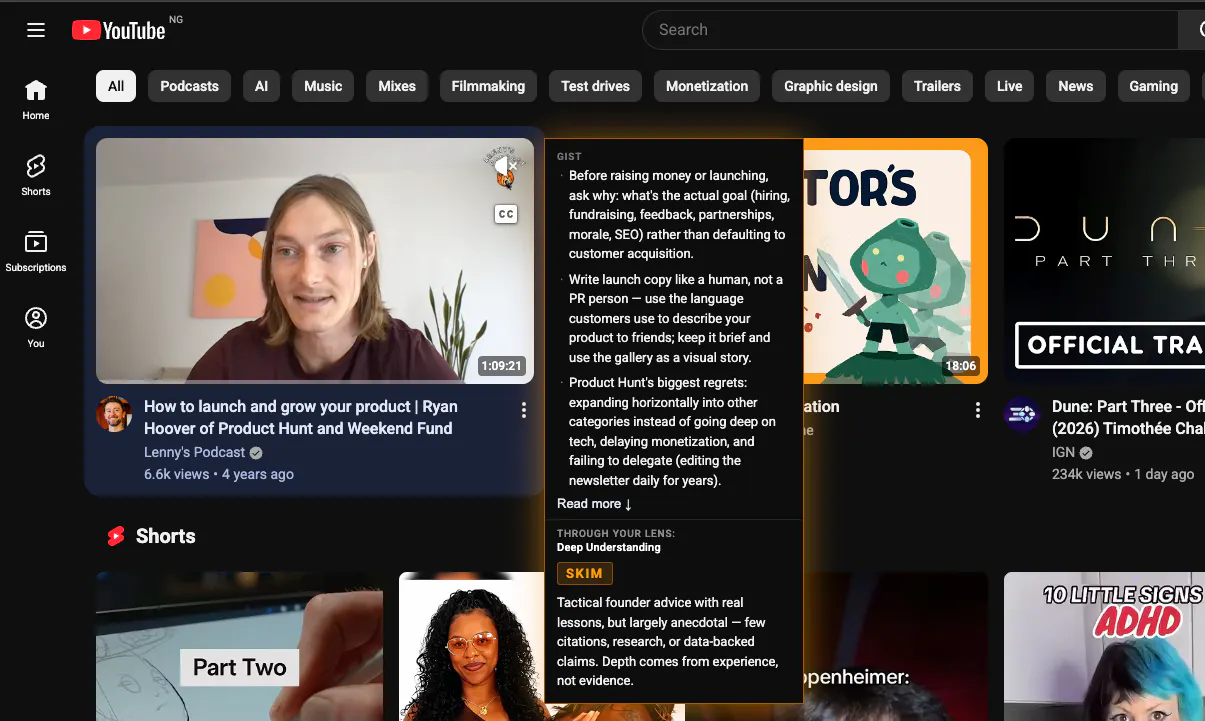Click the Shorts section heading

pyautogui.click(x=166, y=537)
